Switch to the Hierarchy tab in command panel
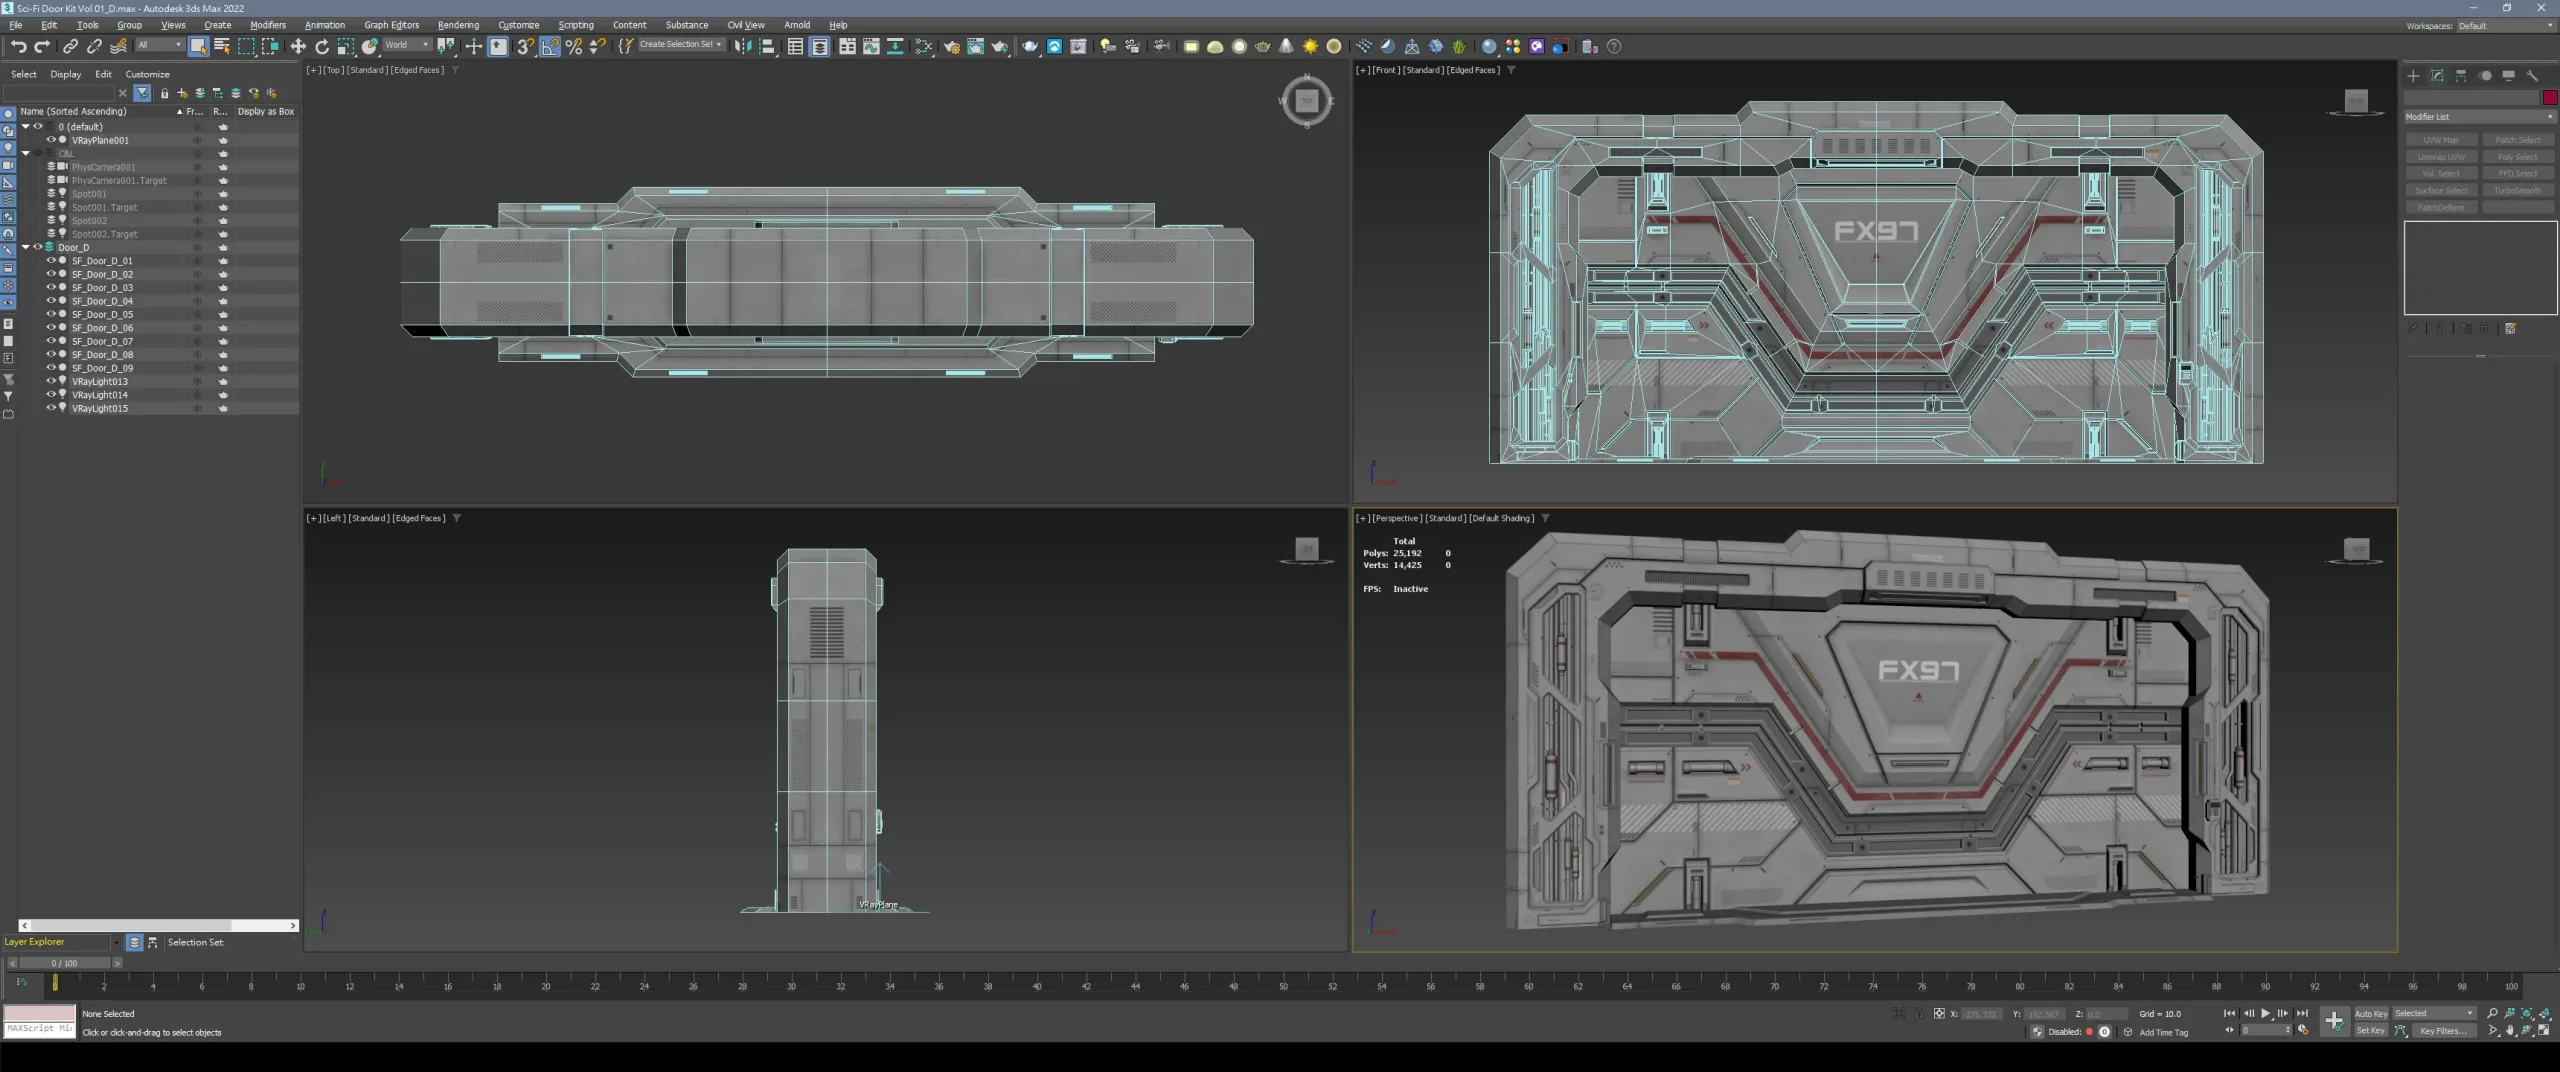The width and height of the screenshot is (2560, 1072). coord(2461,75)
